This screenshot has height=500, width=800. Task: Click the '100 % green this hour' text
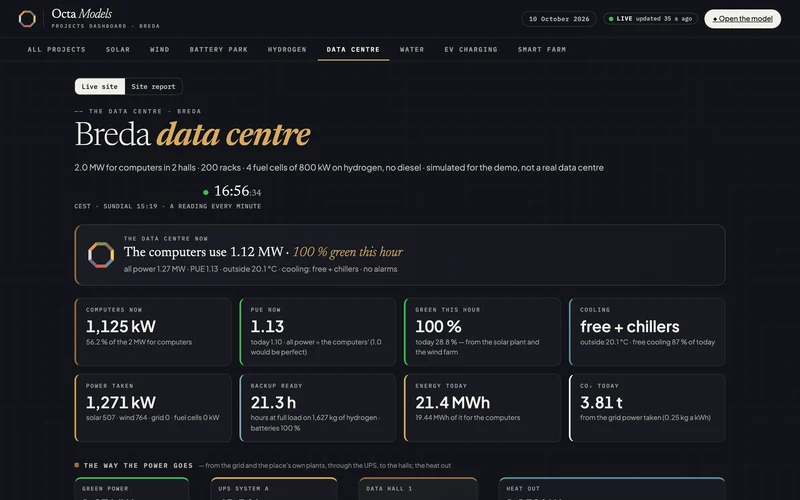tap(347, 252)
